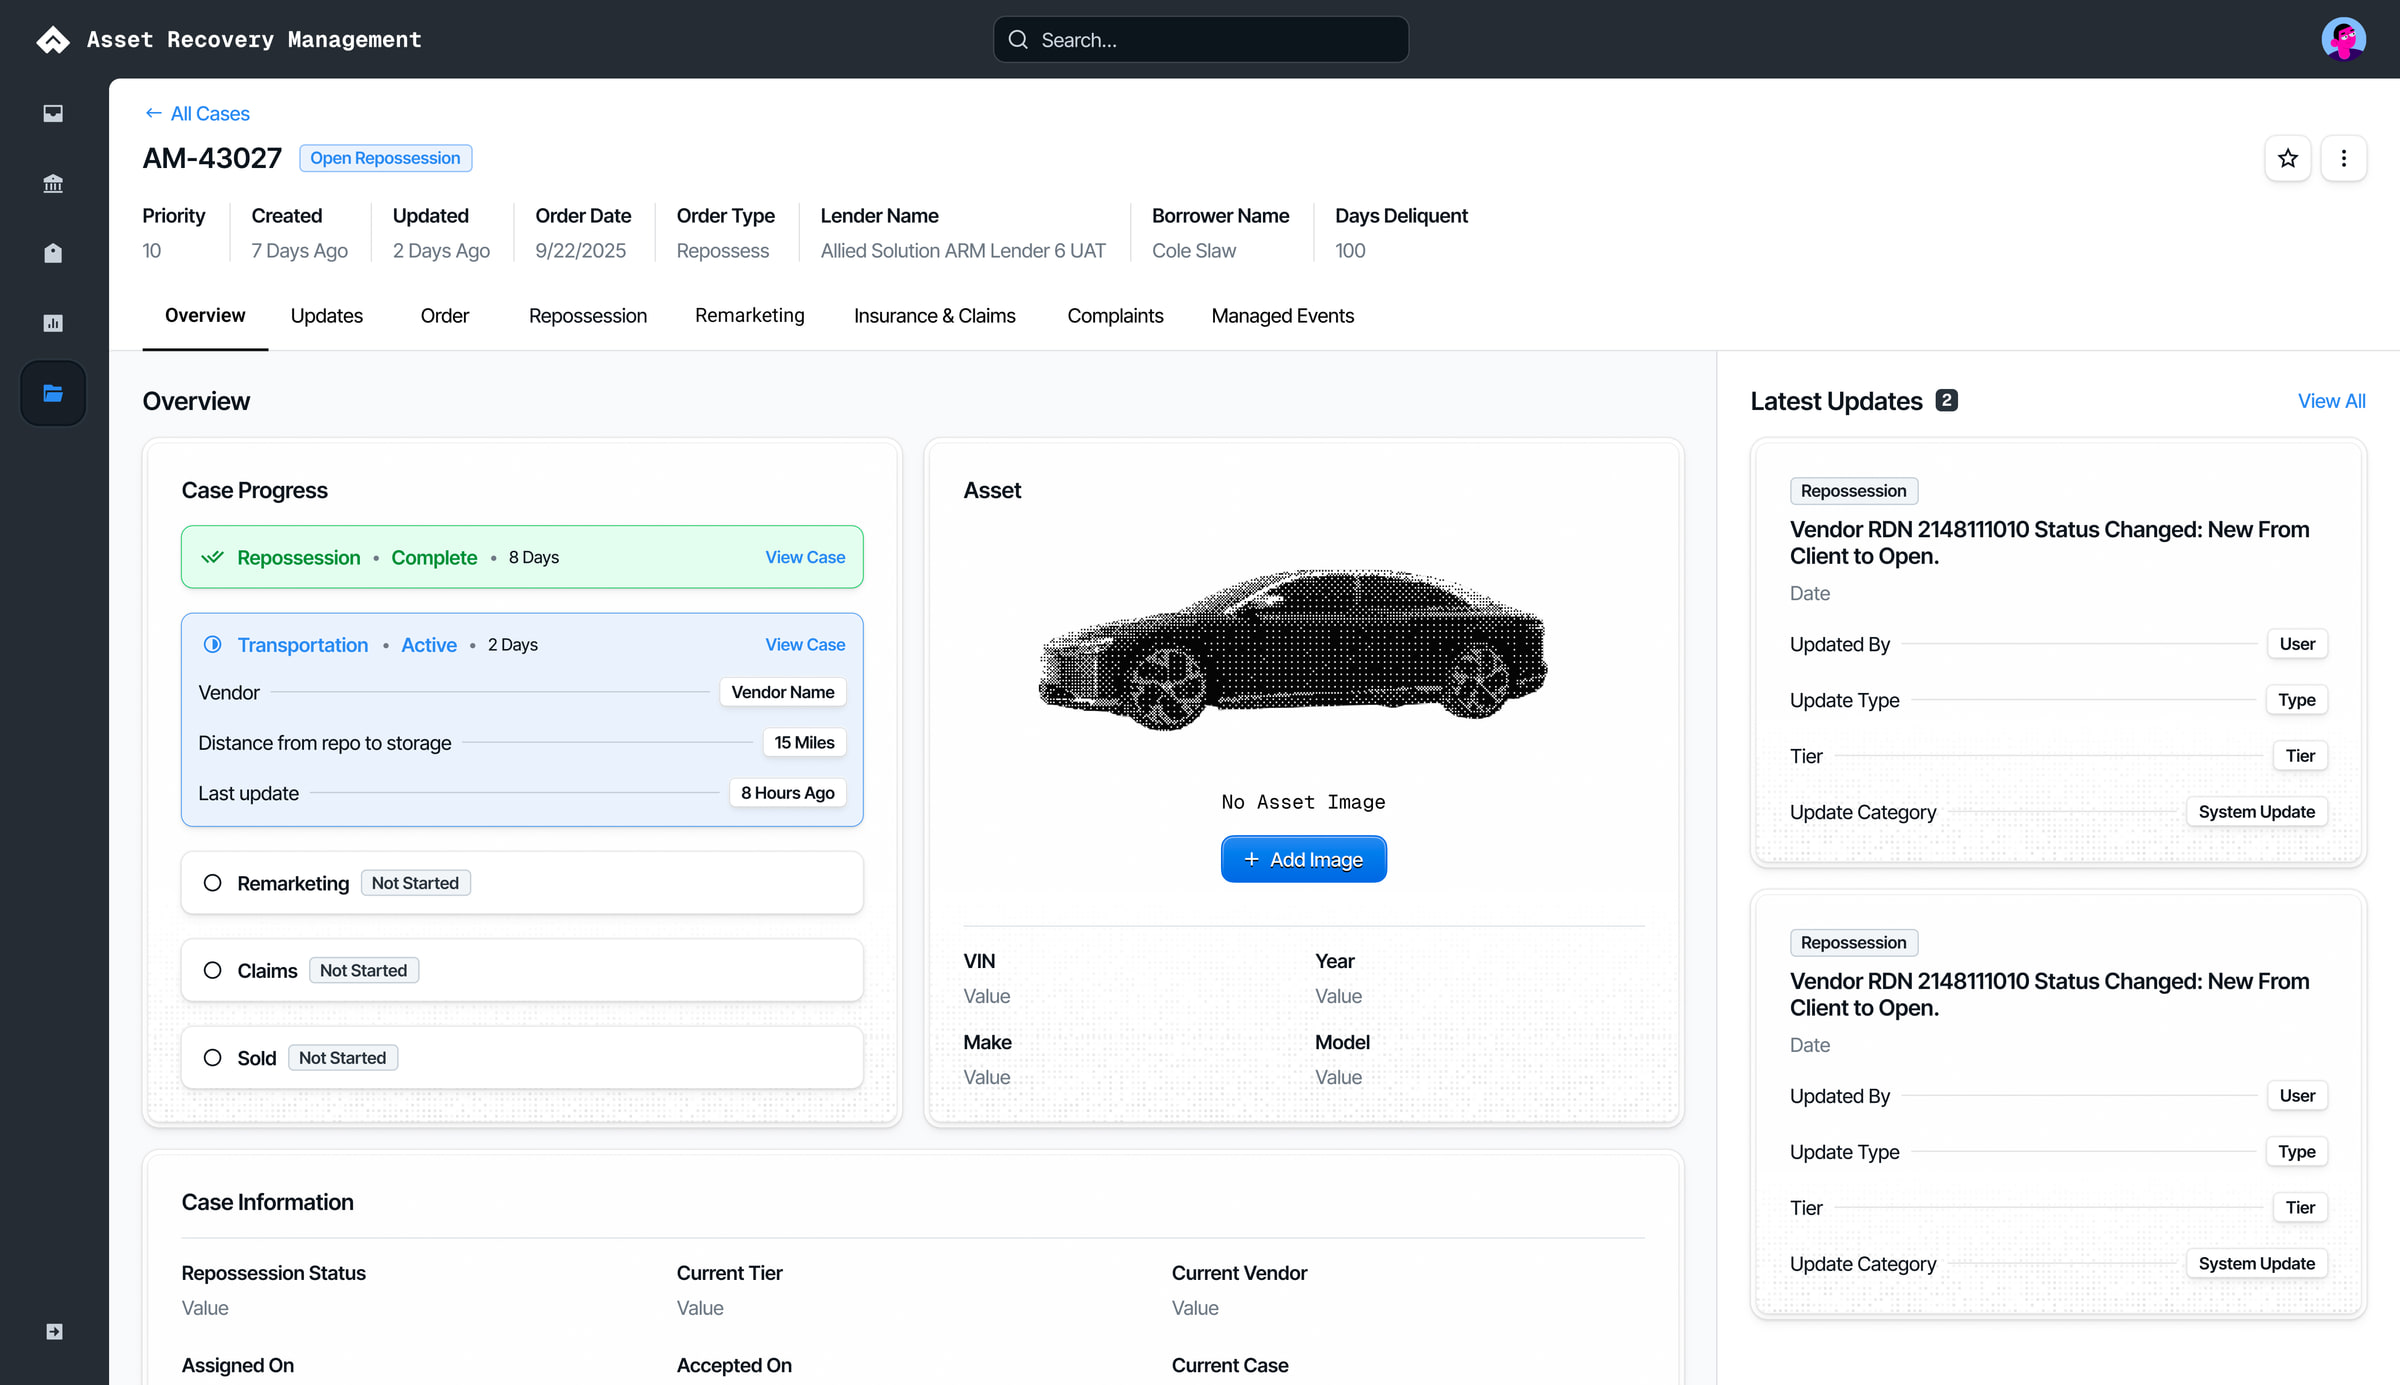
Task: Click the Transportation active progress icon
Action: click(212, 645)
